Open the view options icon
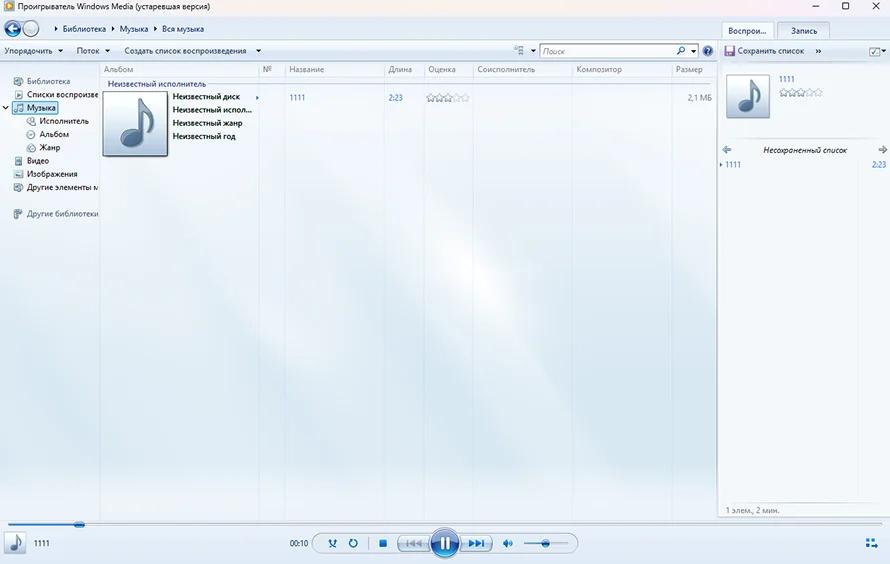890x564 pixels. click(x=519, y=50)
